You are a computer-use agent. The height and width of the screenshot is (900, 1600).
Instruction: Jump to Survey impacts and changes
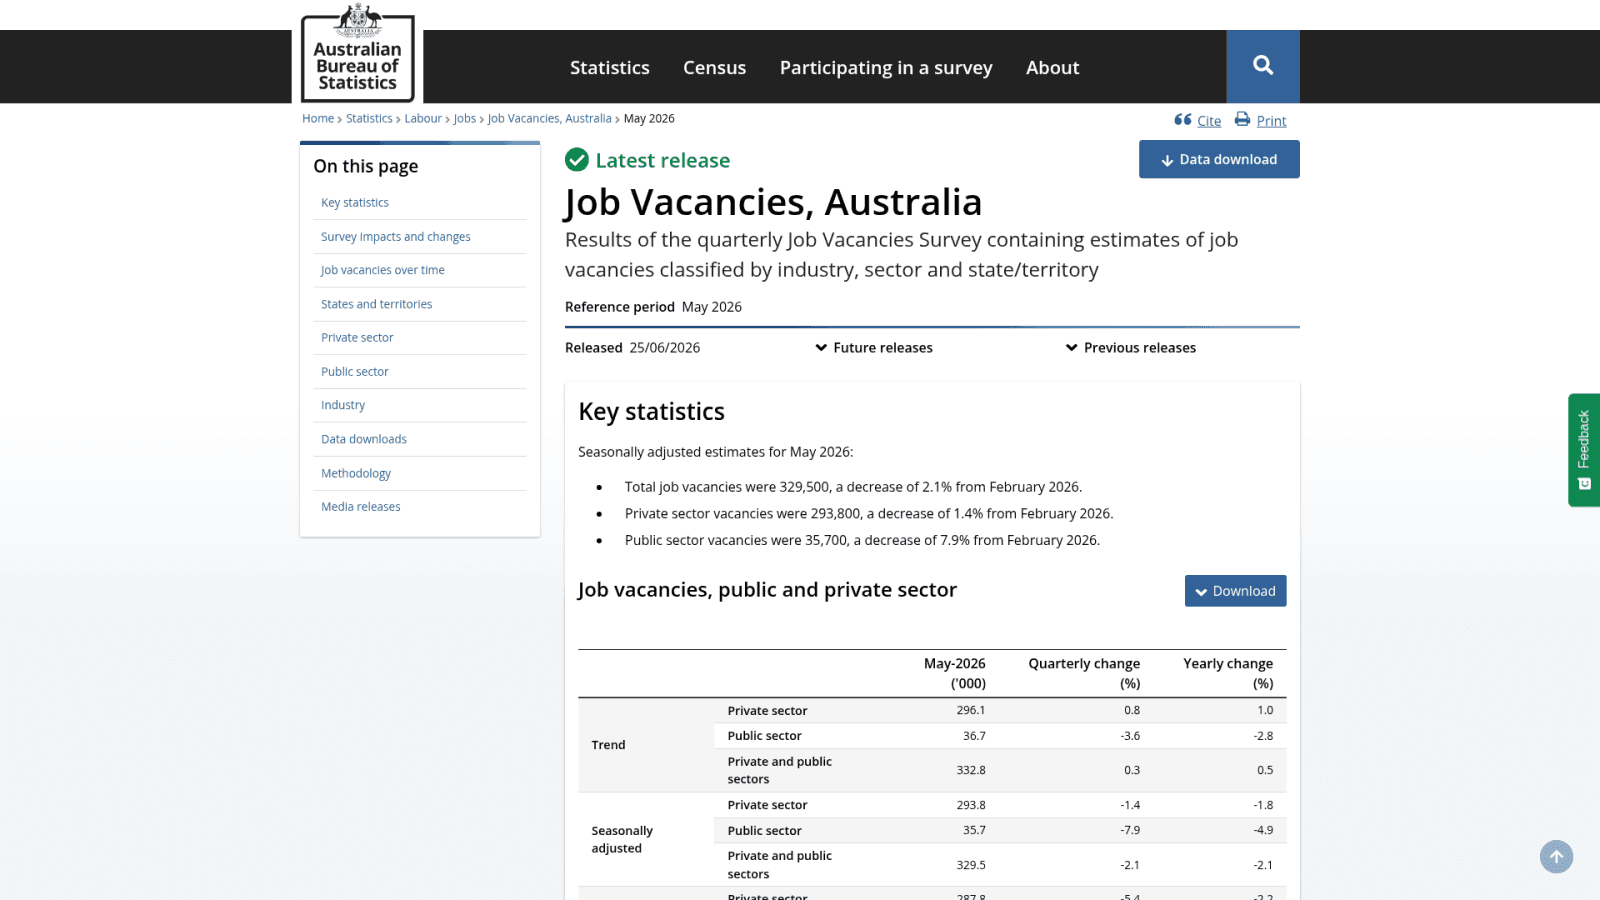point(396,237)
